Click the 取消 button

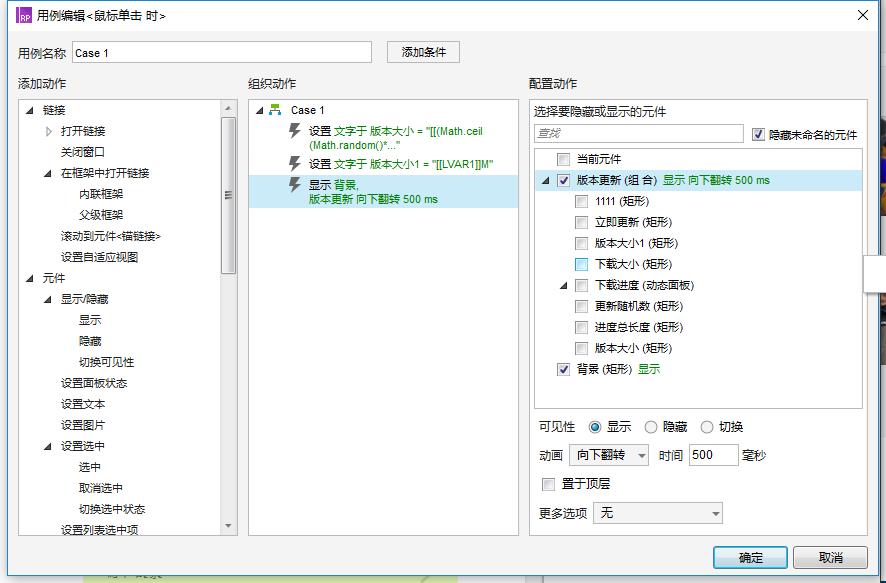coord(831,558)
